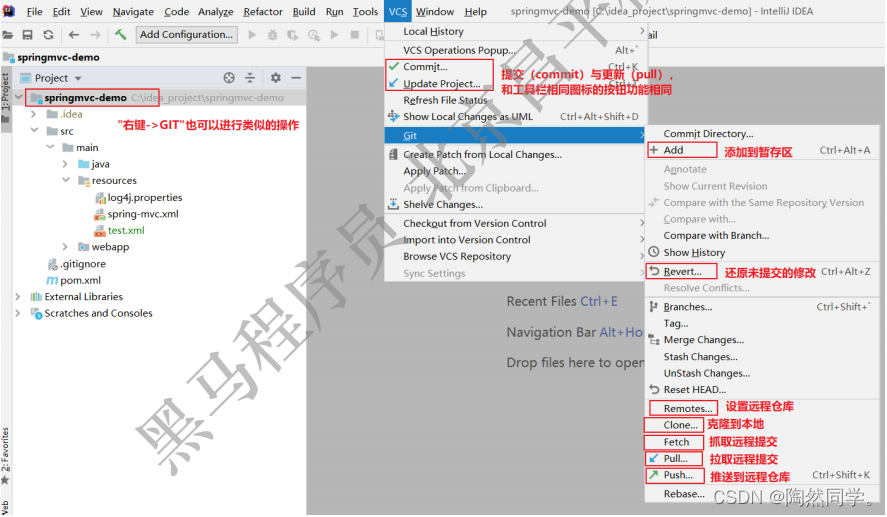Choose Fetch in Git submenu

coord(762,442)
